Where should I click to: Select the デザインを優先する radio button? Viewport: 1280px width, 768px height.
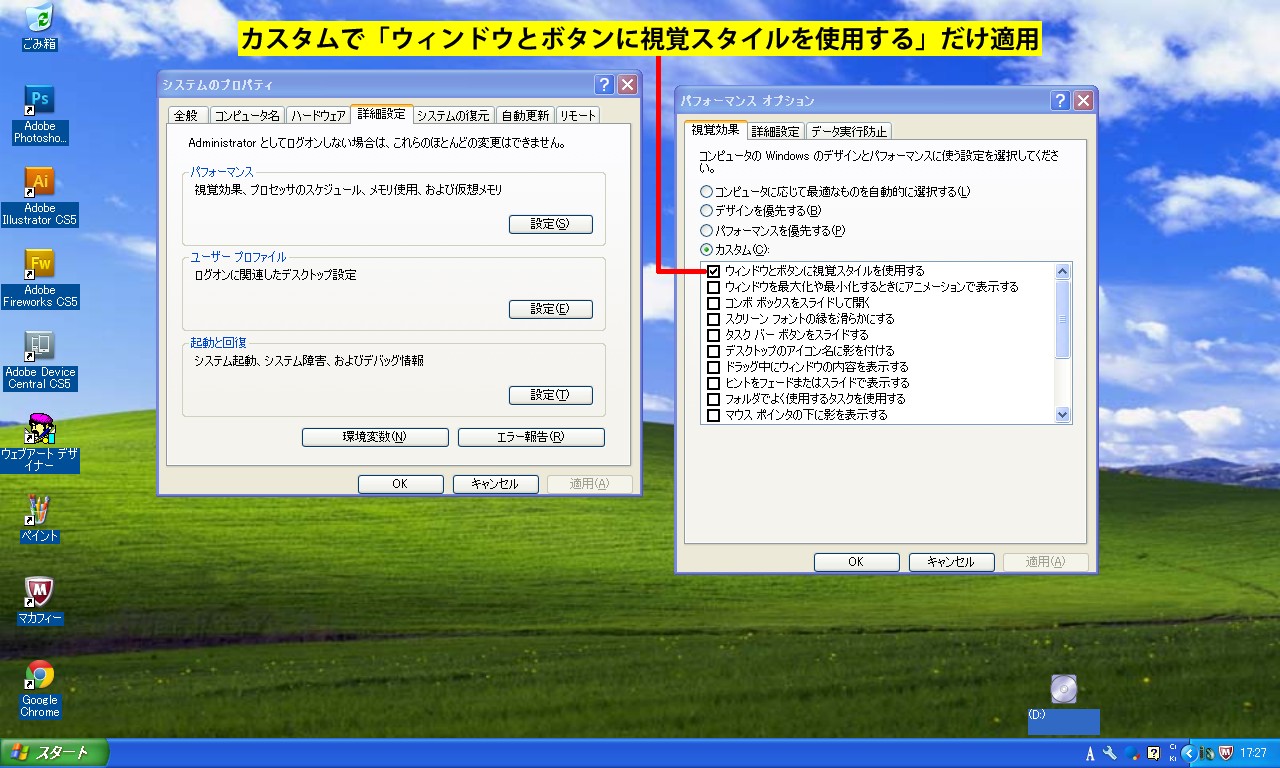[x=707, y=211]
